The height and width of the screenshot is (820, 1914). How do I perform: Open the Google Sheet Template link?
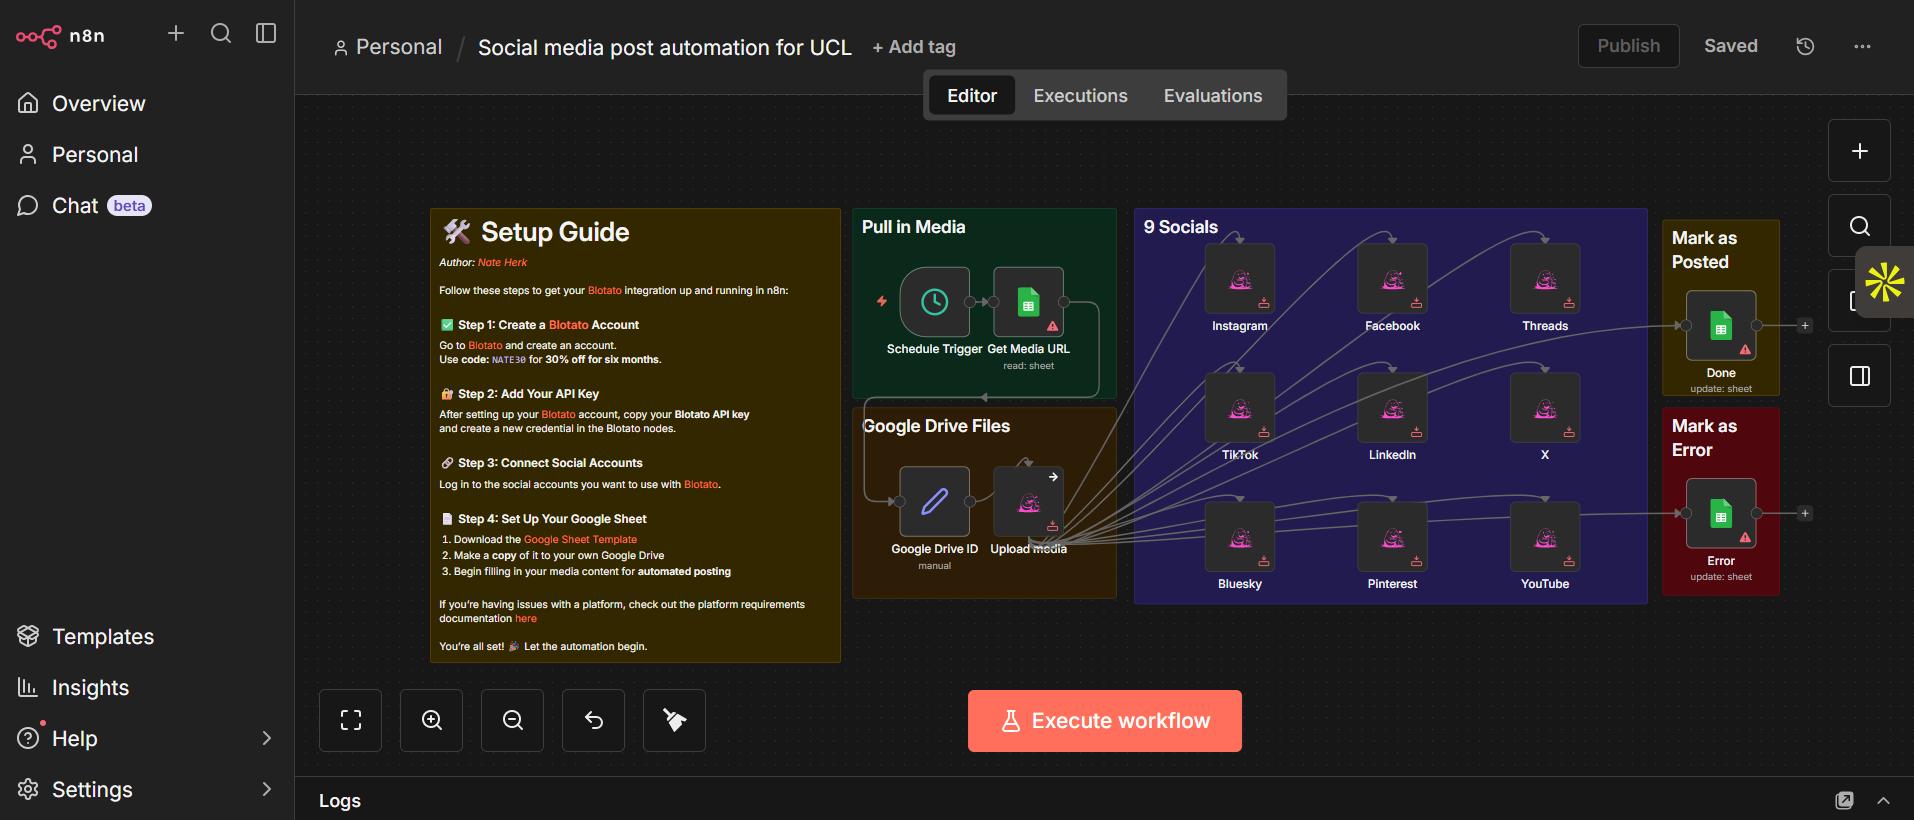(x=580, y=540)
